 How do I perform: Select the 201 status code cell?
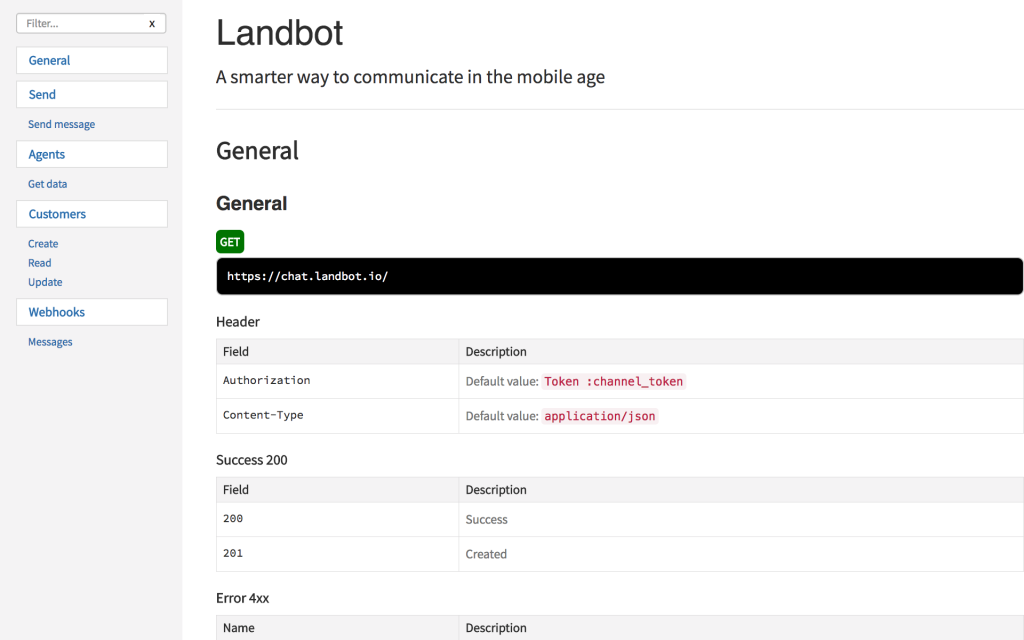pos(338,554)
